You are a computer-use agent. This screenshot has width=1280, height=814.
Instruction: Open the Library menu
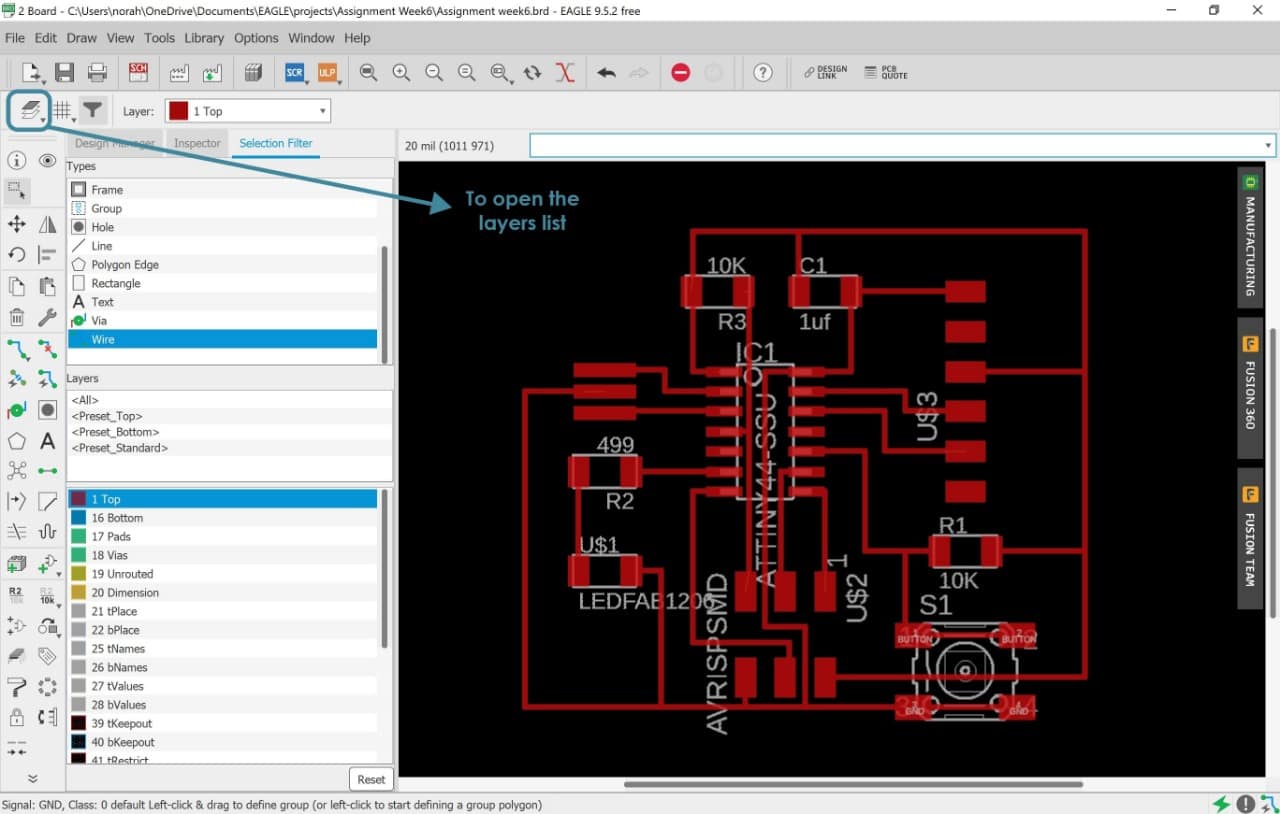204,38
